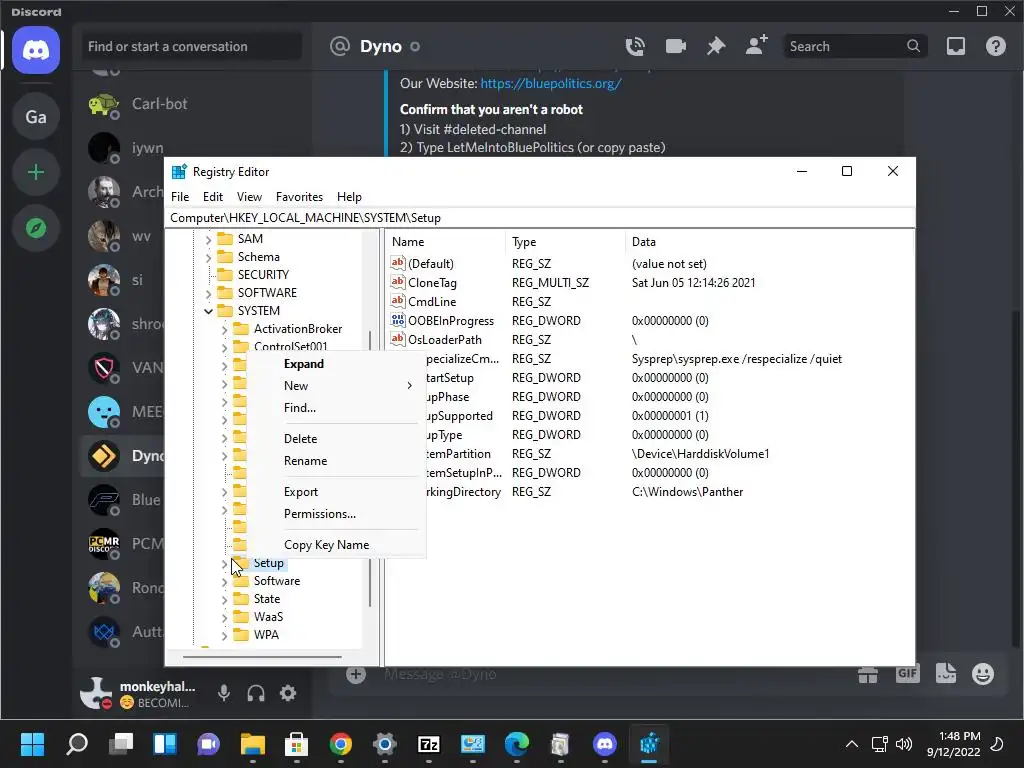The image size is (1024, 768).
Task: Open emoji picker in Discord
Action: 983,673
